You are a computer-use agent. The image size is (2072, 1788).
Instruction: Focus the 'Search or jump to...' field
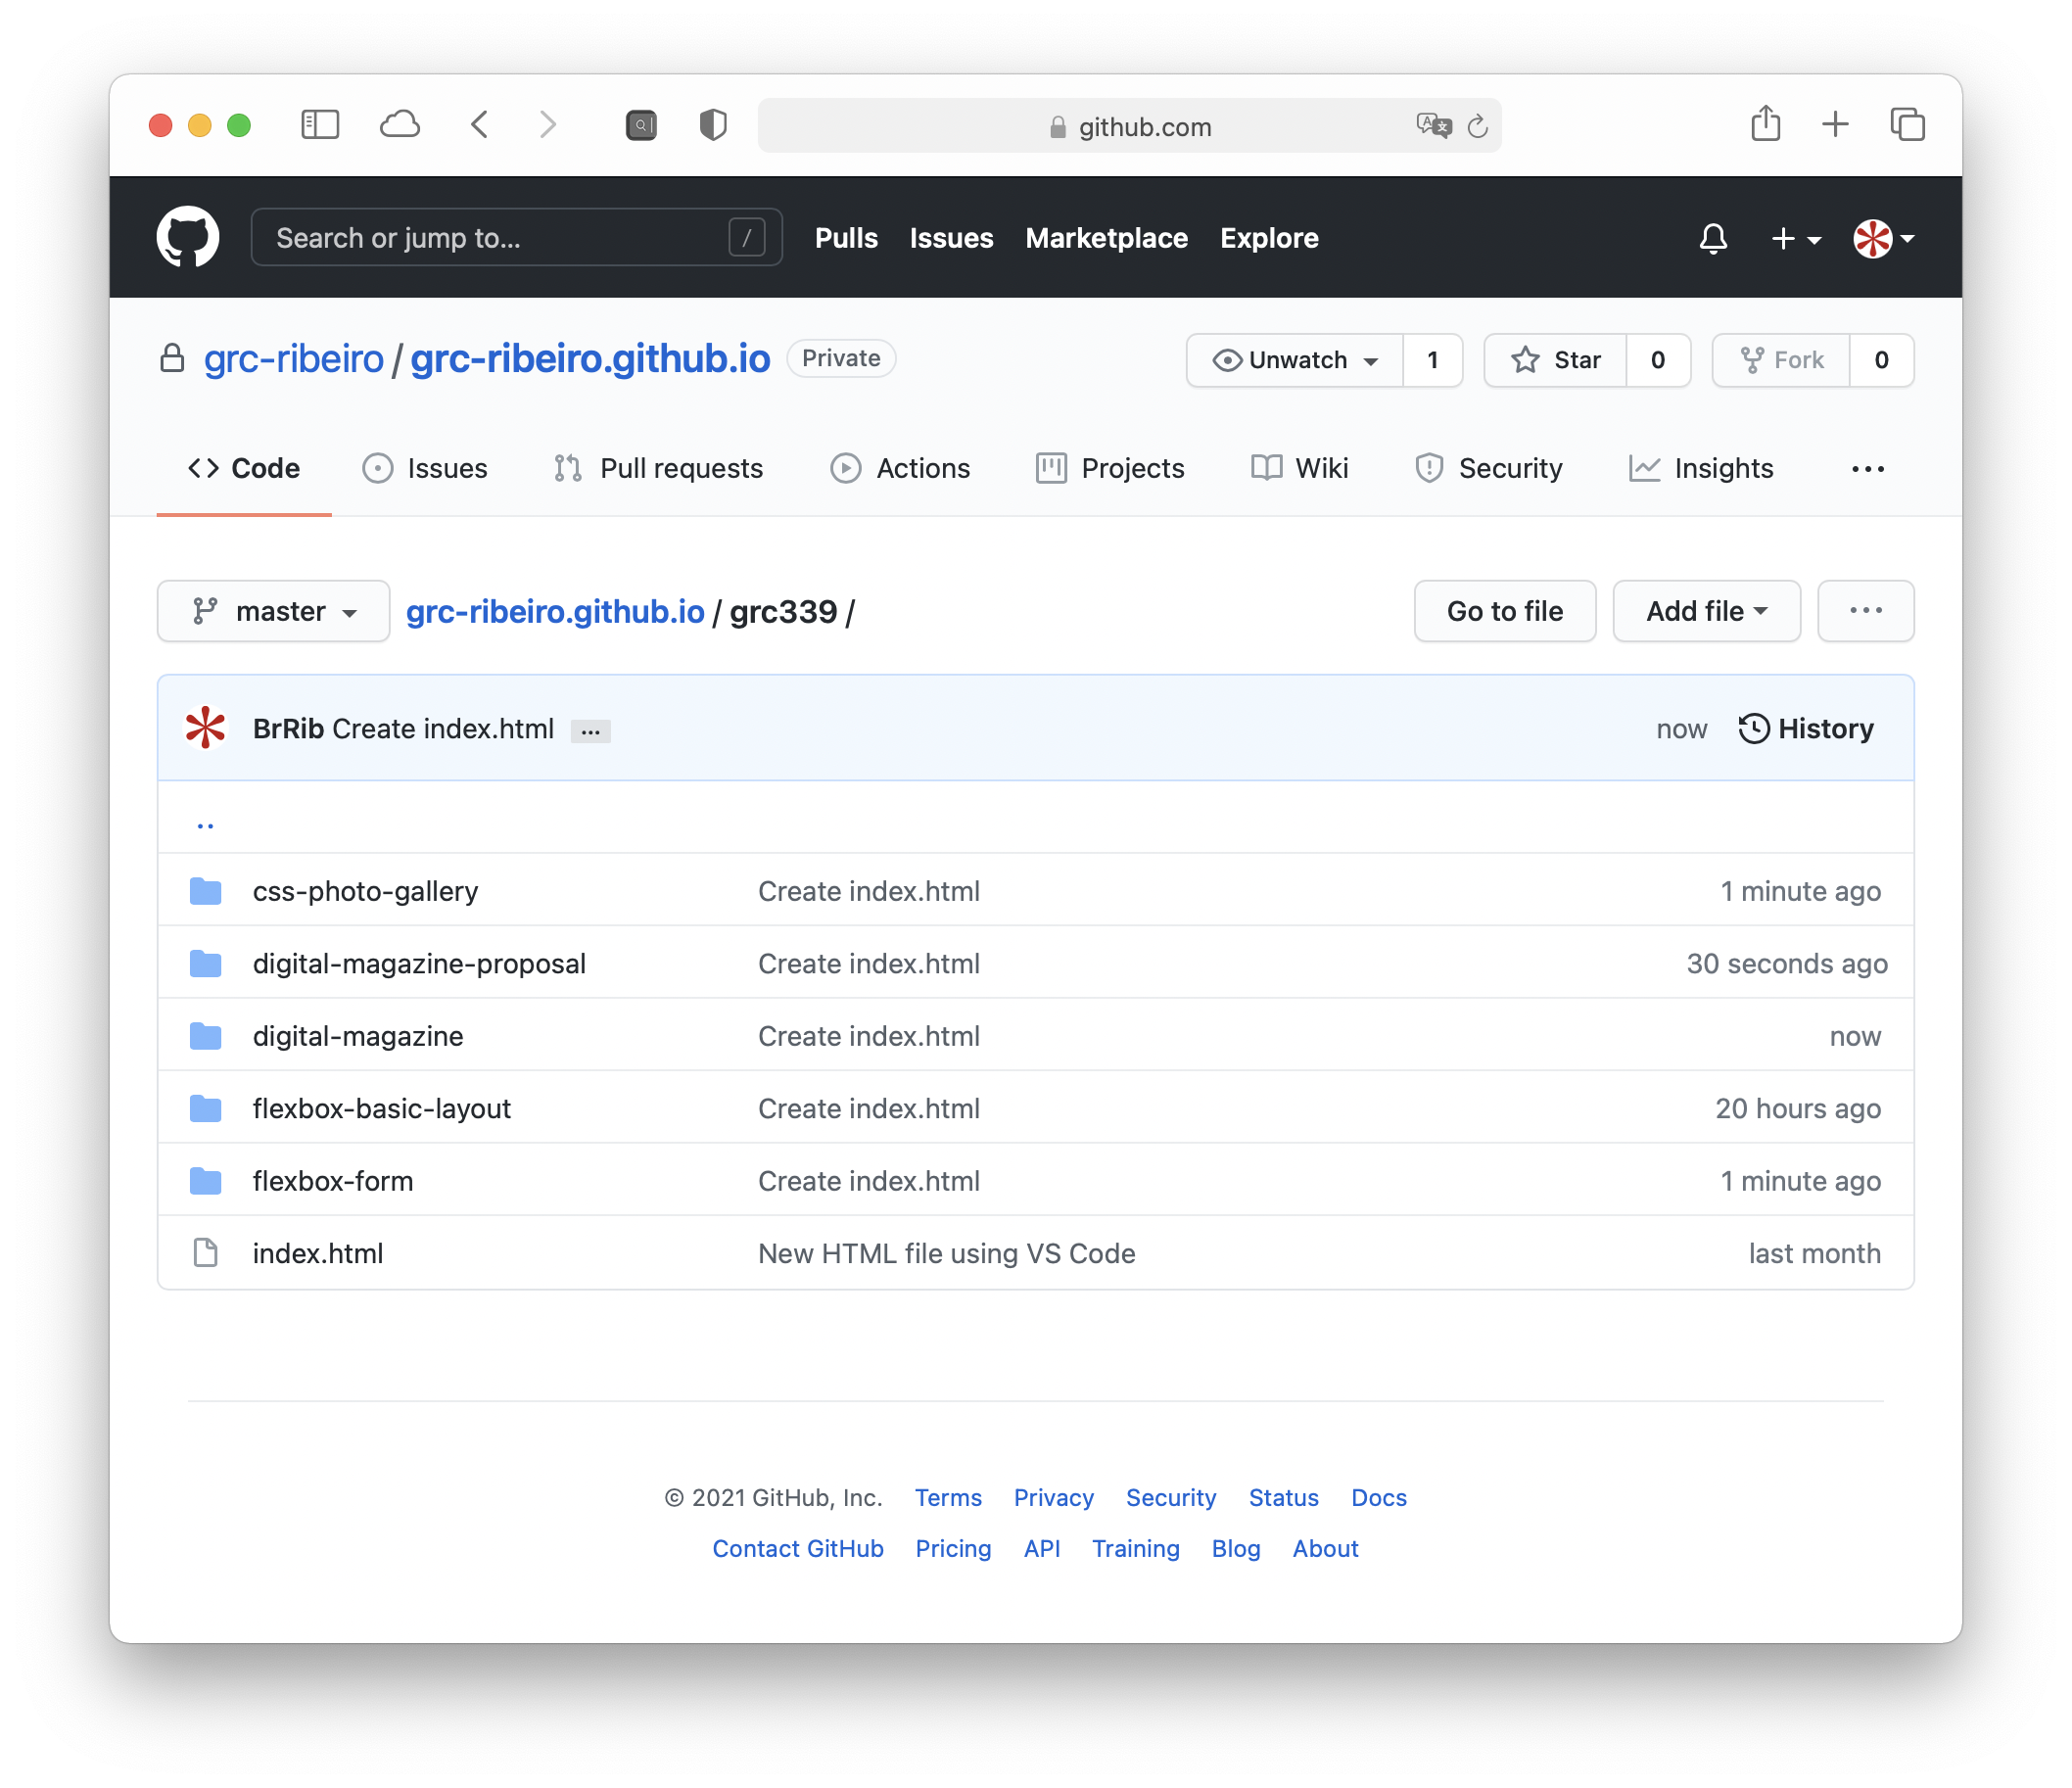point(516,238)
